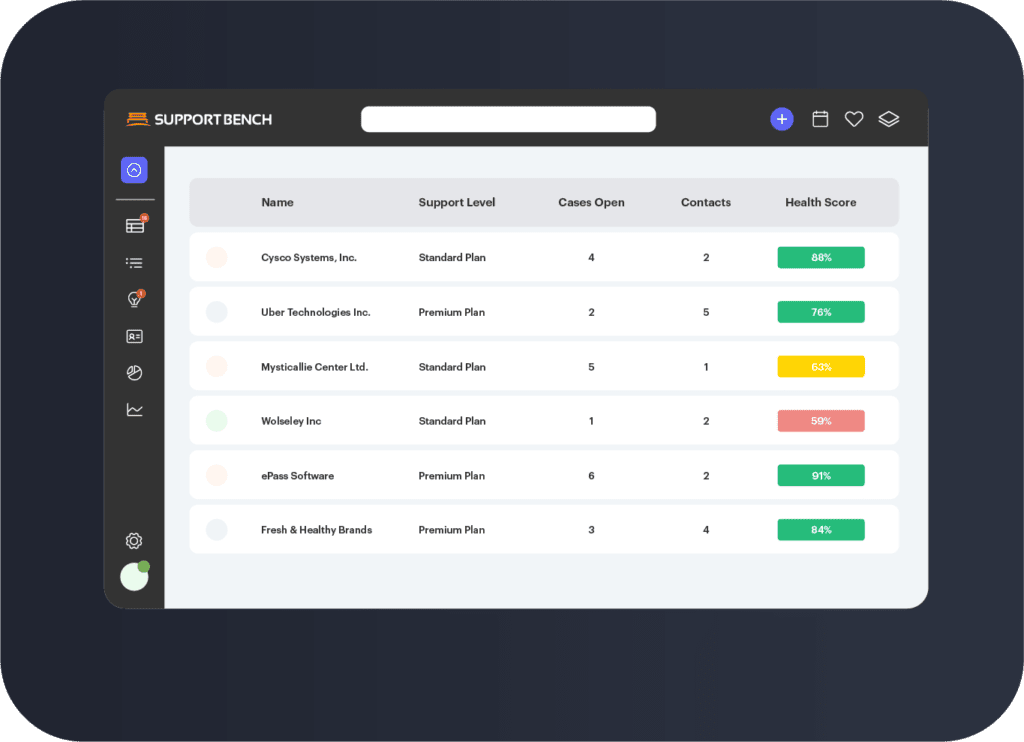
Task: Open the pie chart reports icon
Action: tap(134, 373)
